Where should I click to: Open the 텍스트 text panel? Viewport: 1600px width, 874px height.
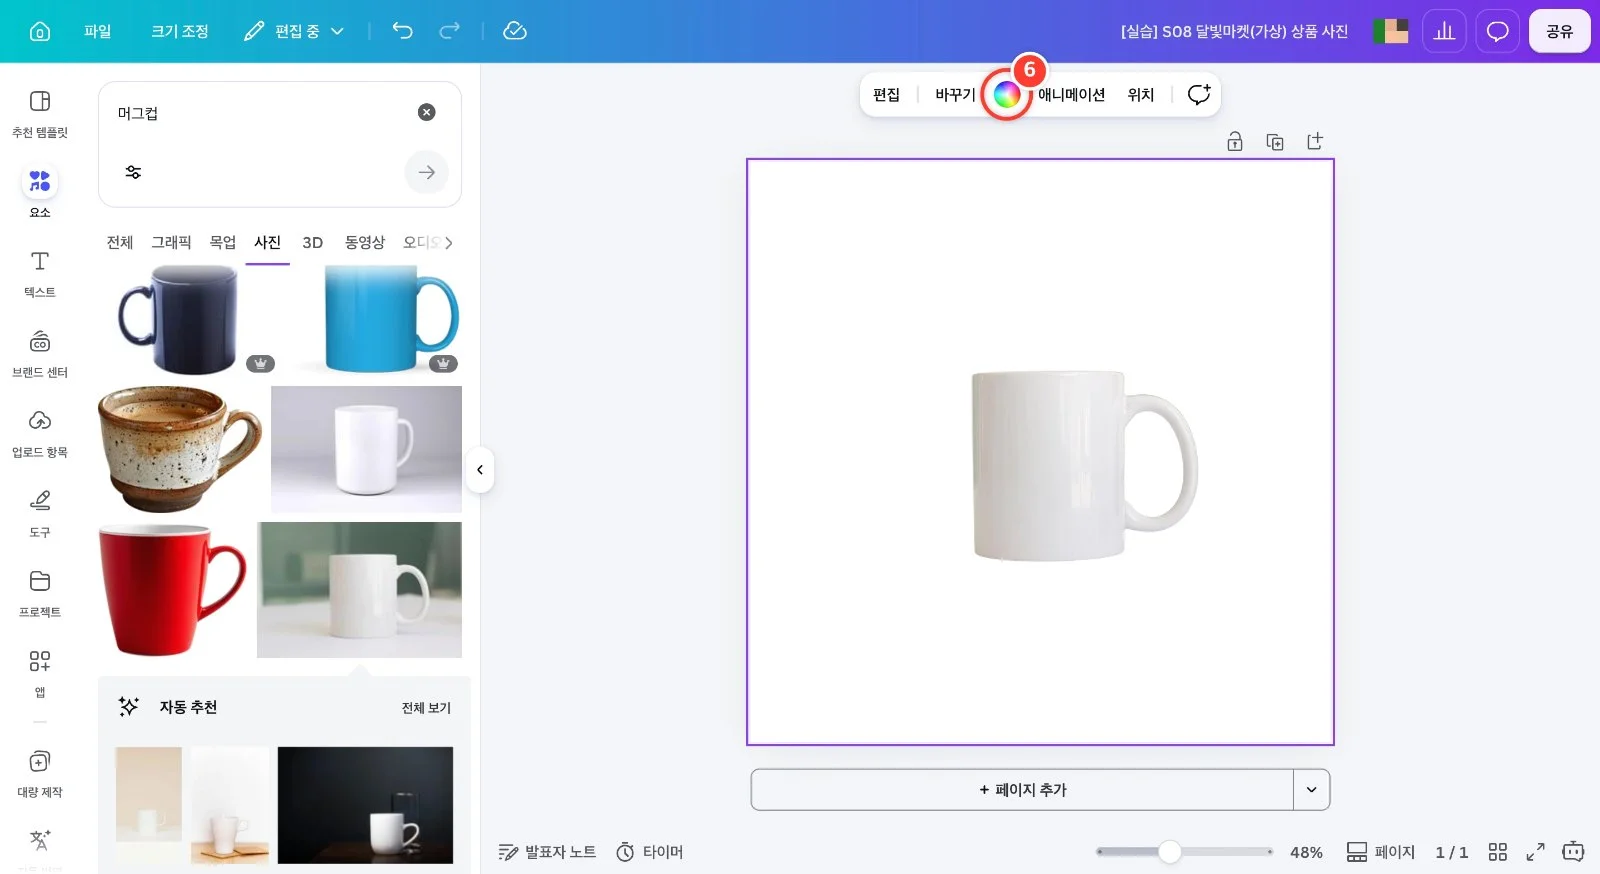(40, 273)
